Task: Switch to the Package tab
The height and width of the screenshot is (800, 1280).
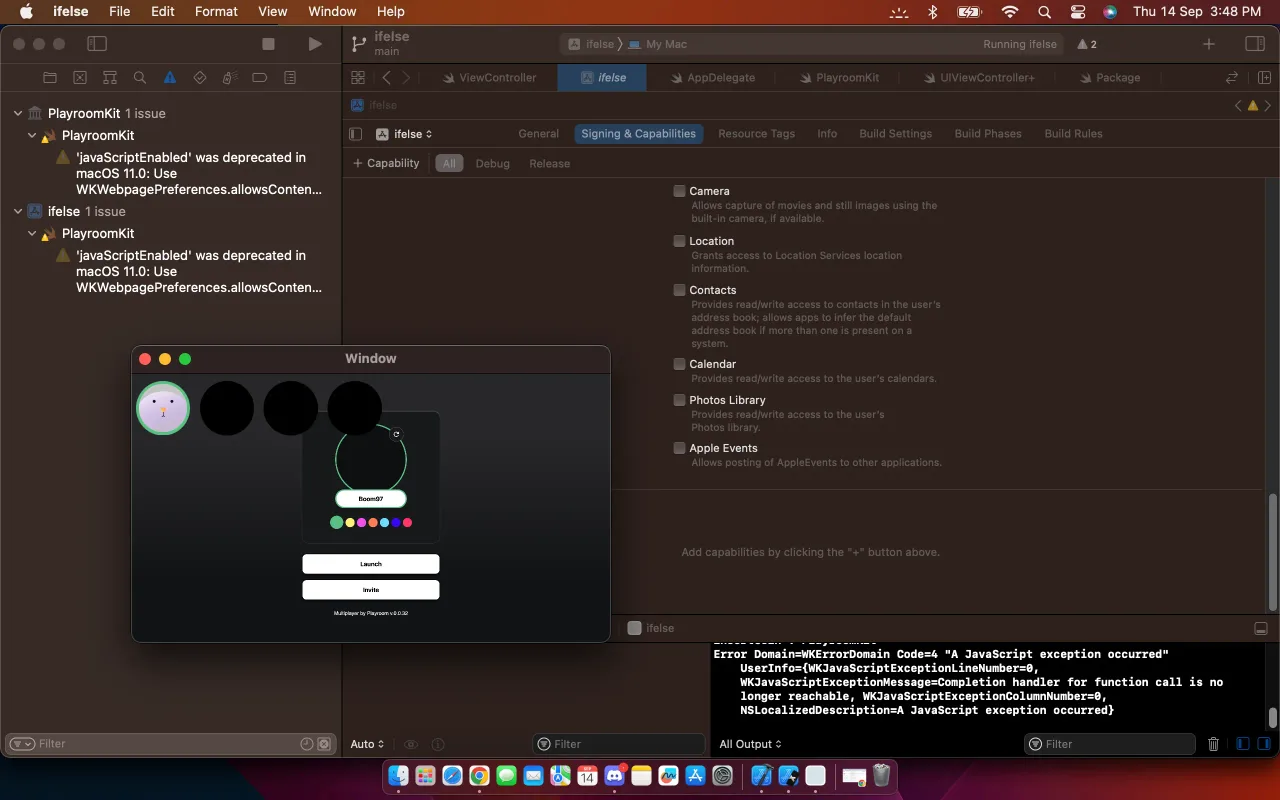Action: point(1109,77)
